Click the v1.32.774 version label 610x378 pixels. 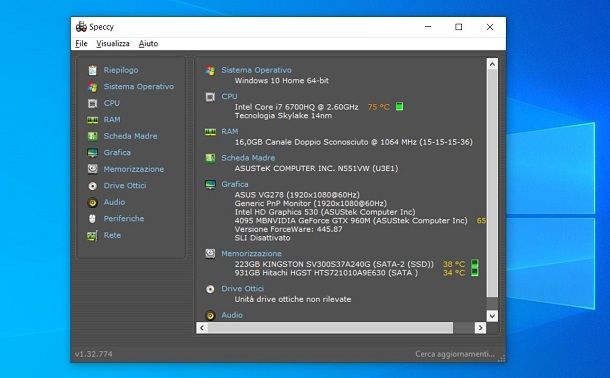pos(94,354)
